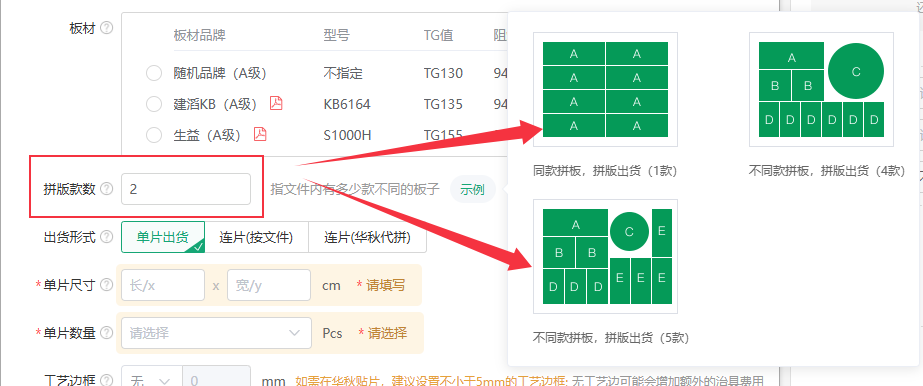Click the 不同款拼板 (4款) example thumbnail
923x386 pixels.
click(x=821, y=89)
